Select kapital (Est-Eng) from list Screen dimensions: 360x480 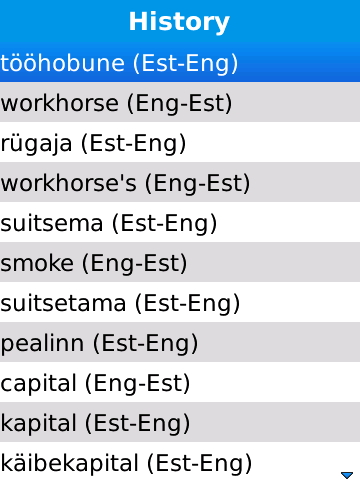(180, 422)
